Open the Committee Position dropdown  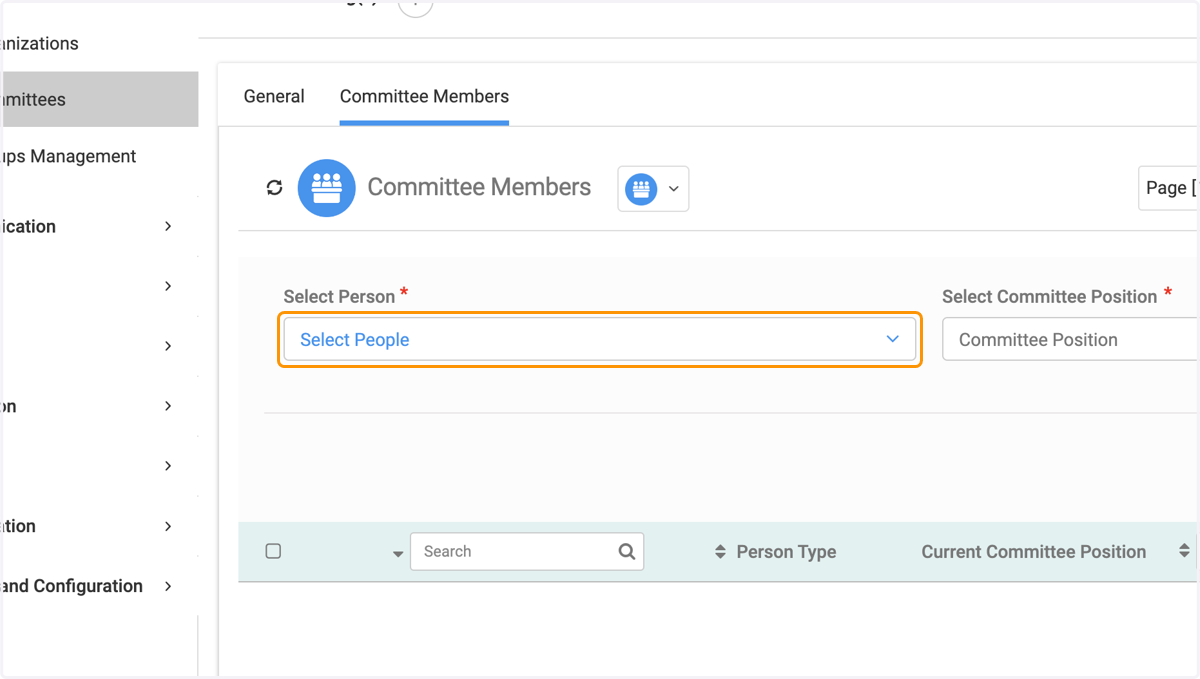1071,340
